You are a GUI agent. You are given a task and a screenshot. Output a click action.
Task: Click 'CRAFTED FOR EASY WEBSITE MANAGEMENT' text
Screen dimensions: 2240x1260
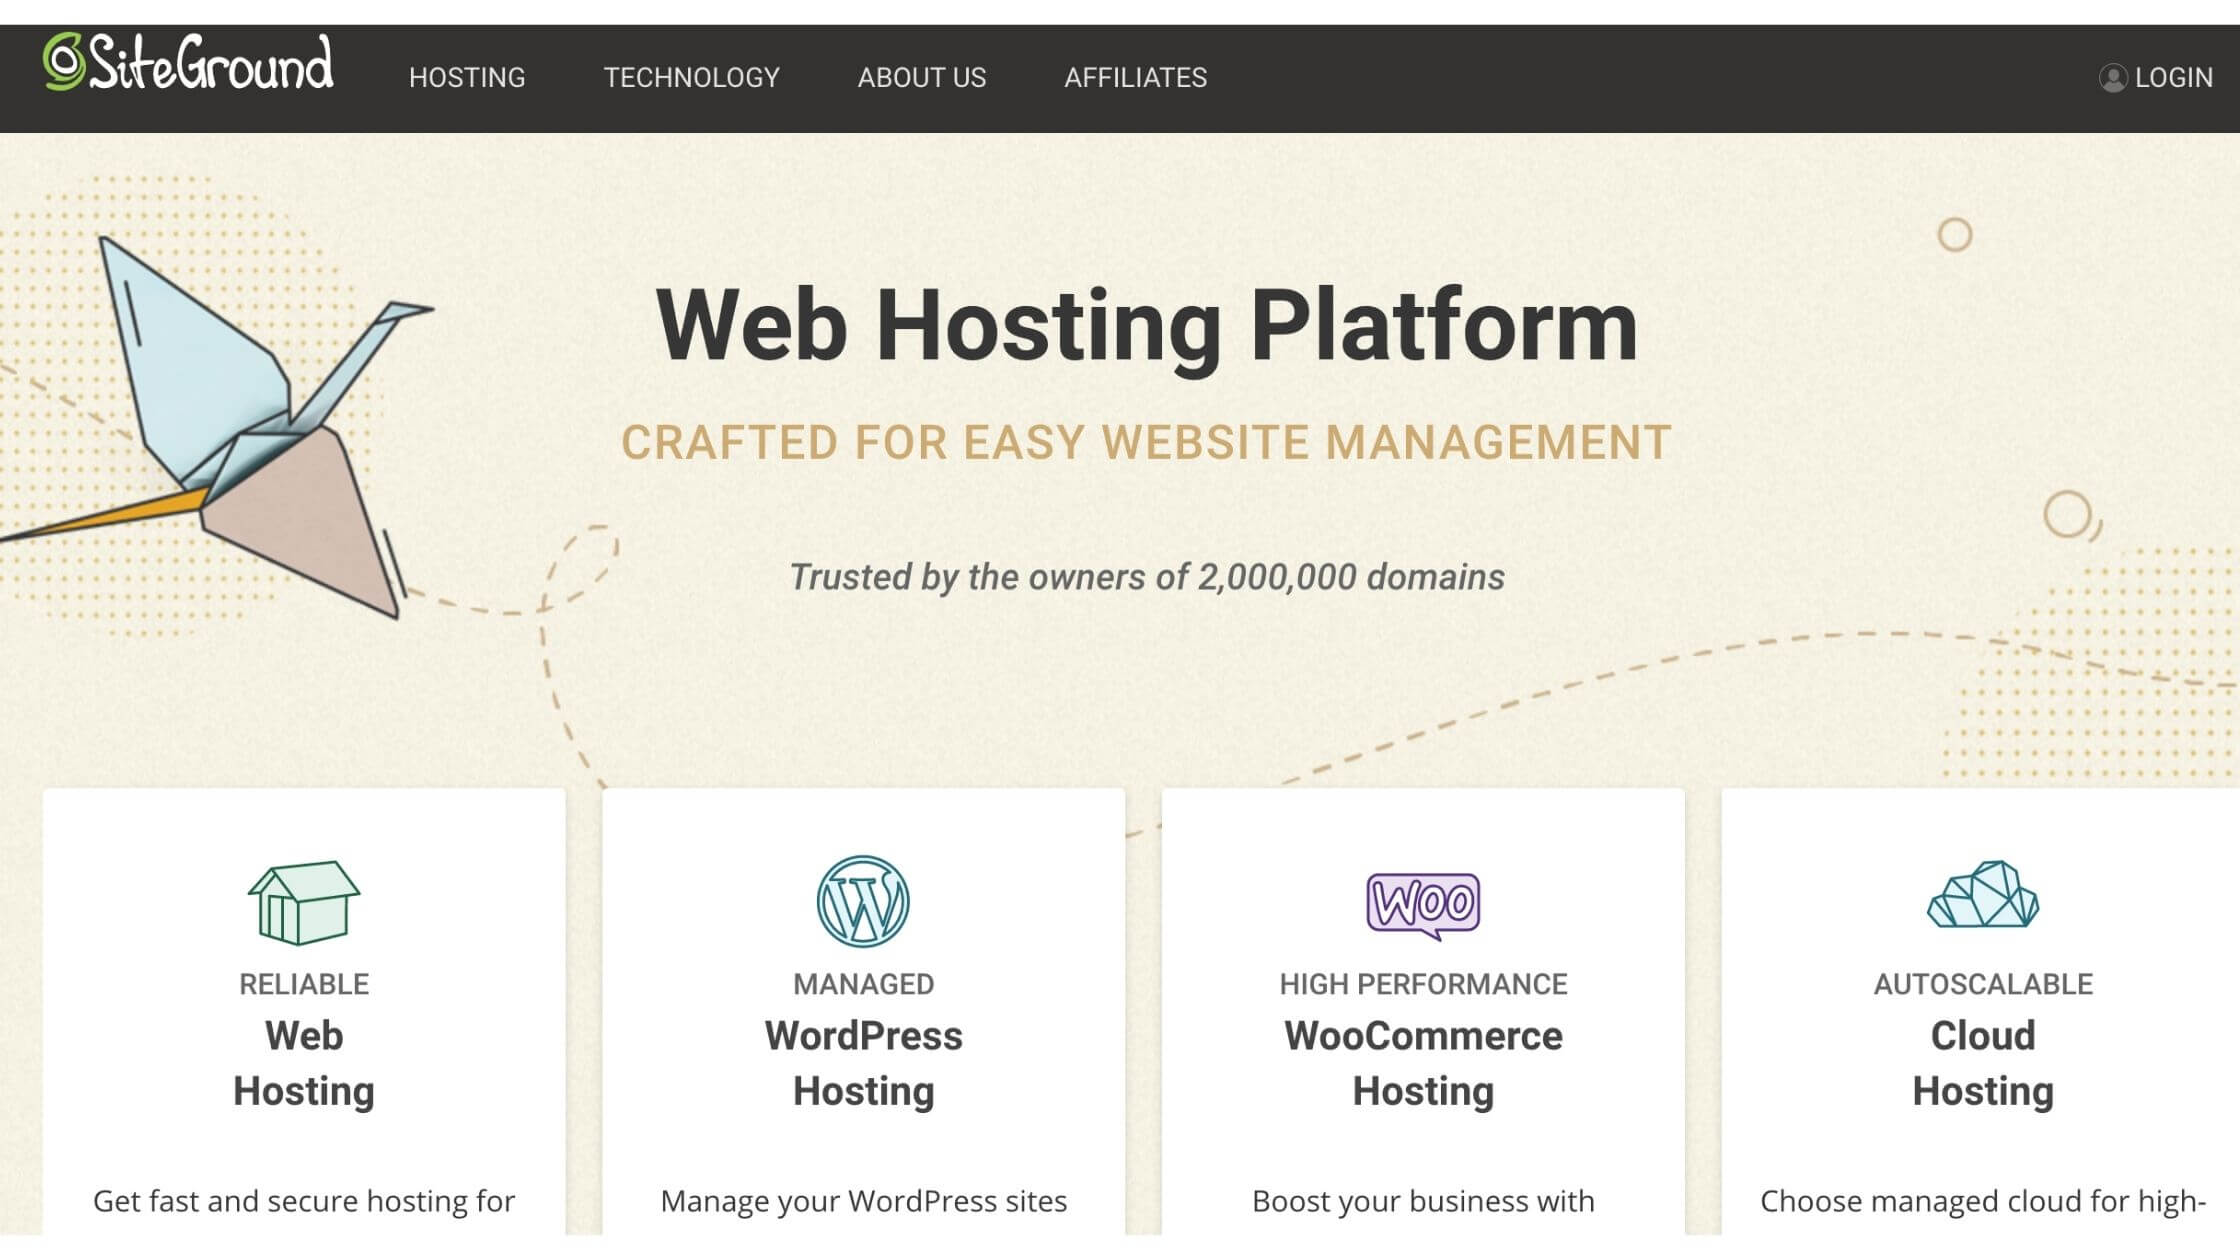(1146, 443)
